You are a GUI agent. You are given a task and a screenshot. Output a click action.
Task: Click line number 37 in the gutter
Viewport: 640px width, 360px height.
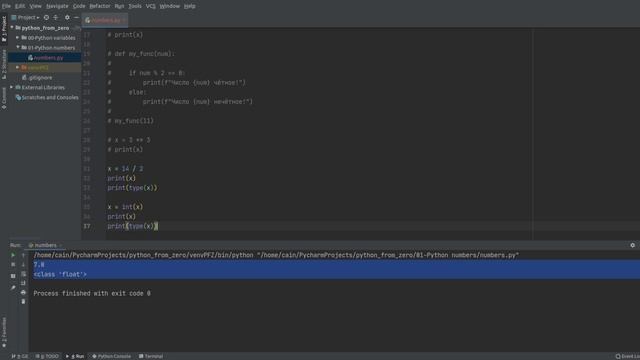pos(87,226)
